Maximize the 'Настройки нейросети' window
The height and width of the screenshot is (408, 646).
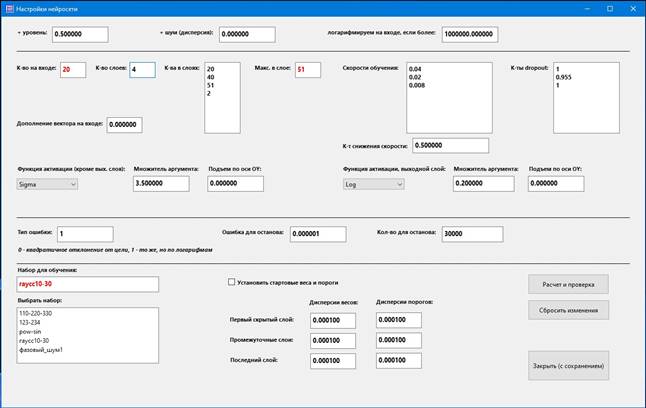609,8
